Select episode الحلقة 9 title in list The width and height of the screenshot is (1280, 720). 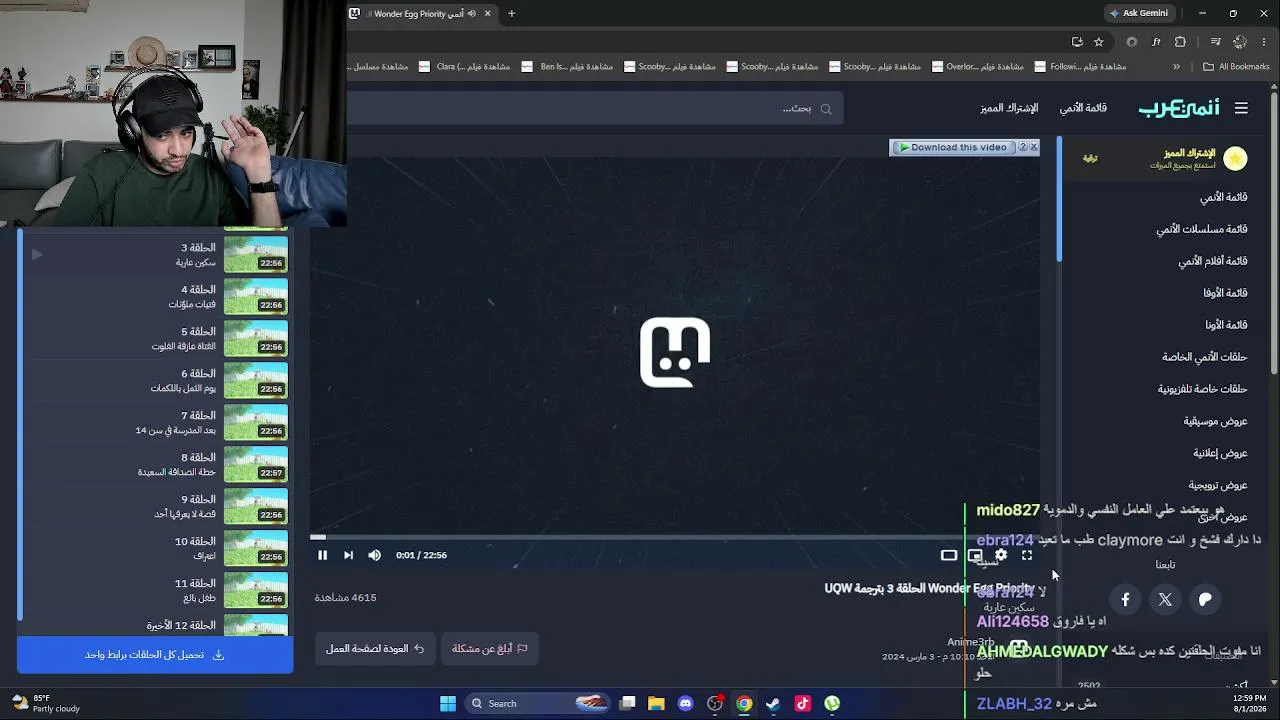point(198,499)
